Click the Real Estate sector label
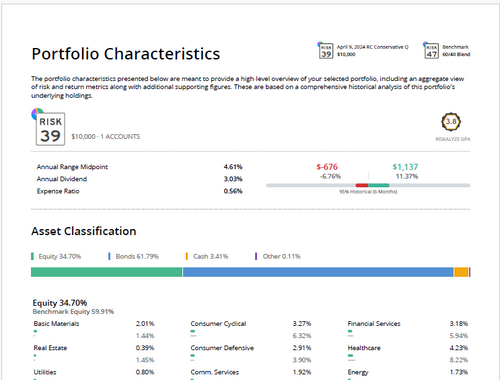The image size is (500, 380). coord(50,348)
